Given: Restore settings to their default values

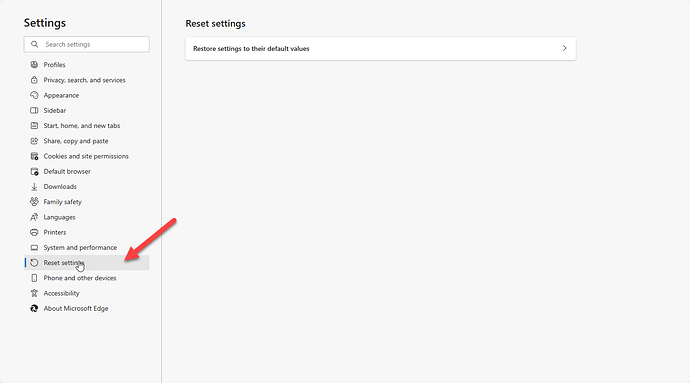Looking at the screenshot, I should 381,48.
